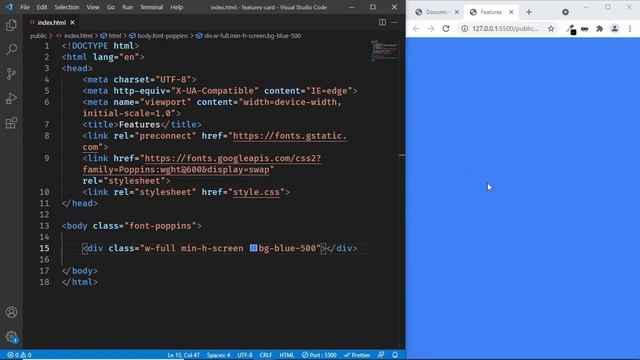Open the browser profile avatar
Viewport: 640px width, 360px height.
click(615, 29)
